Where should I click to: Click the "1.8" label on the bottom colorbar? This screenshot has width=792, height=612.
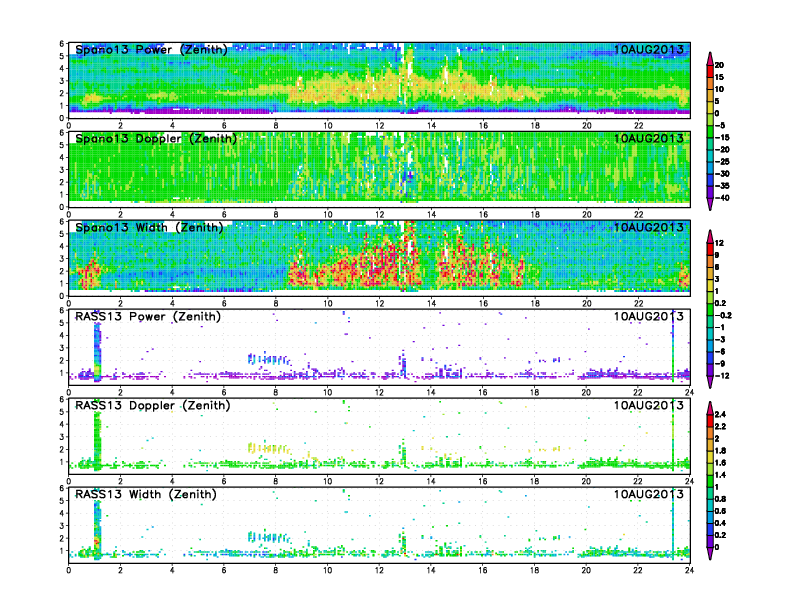(721, 451)
